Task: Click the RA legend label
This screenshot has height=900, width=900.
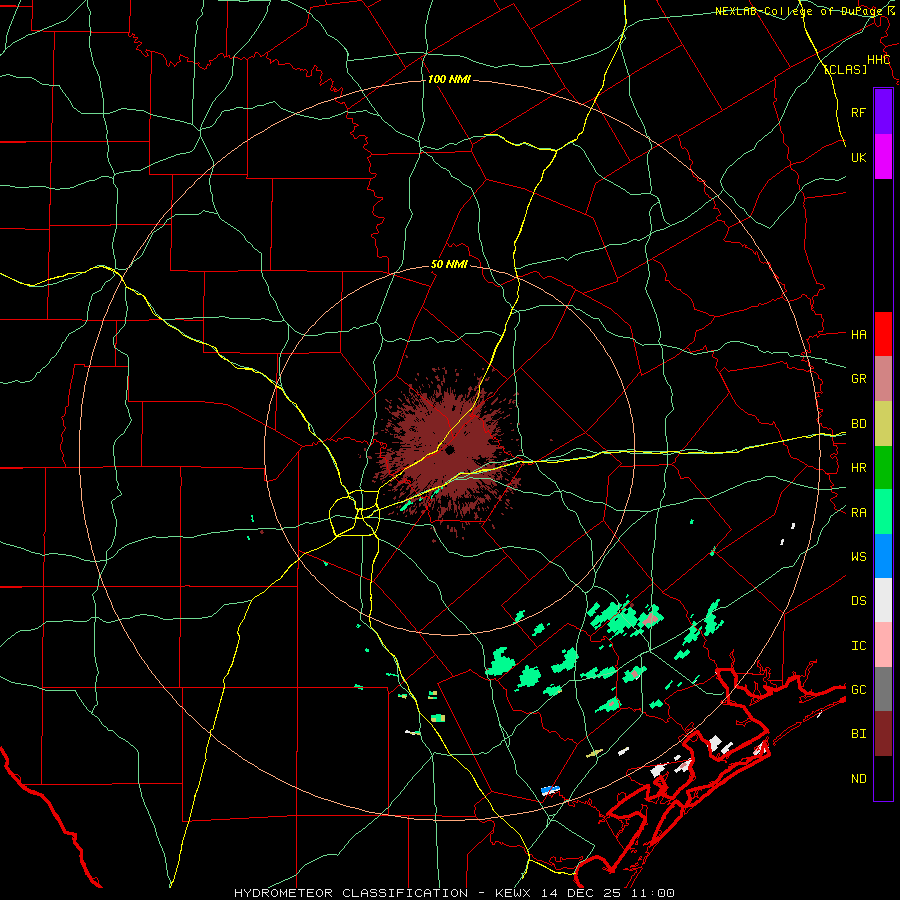Action: tap(858, 513)
